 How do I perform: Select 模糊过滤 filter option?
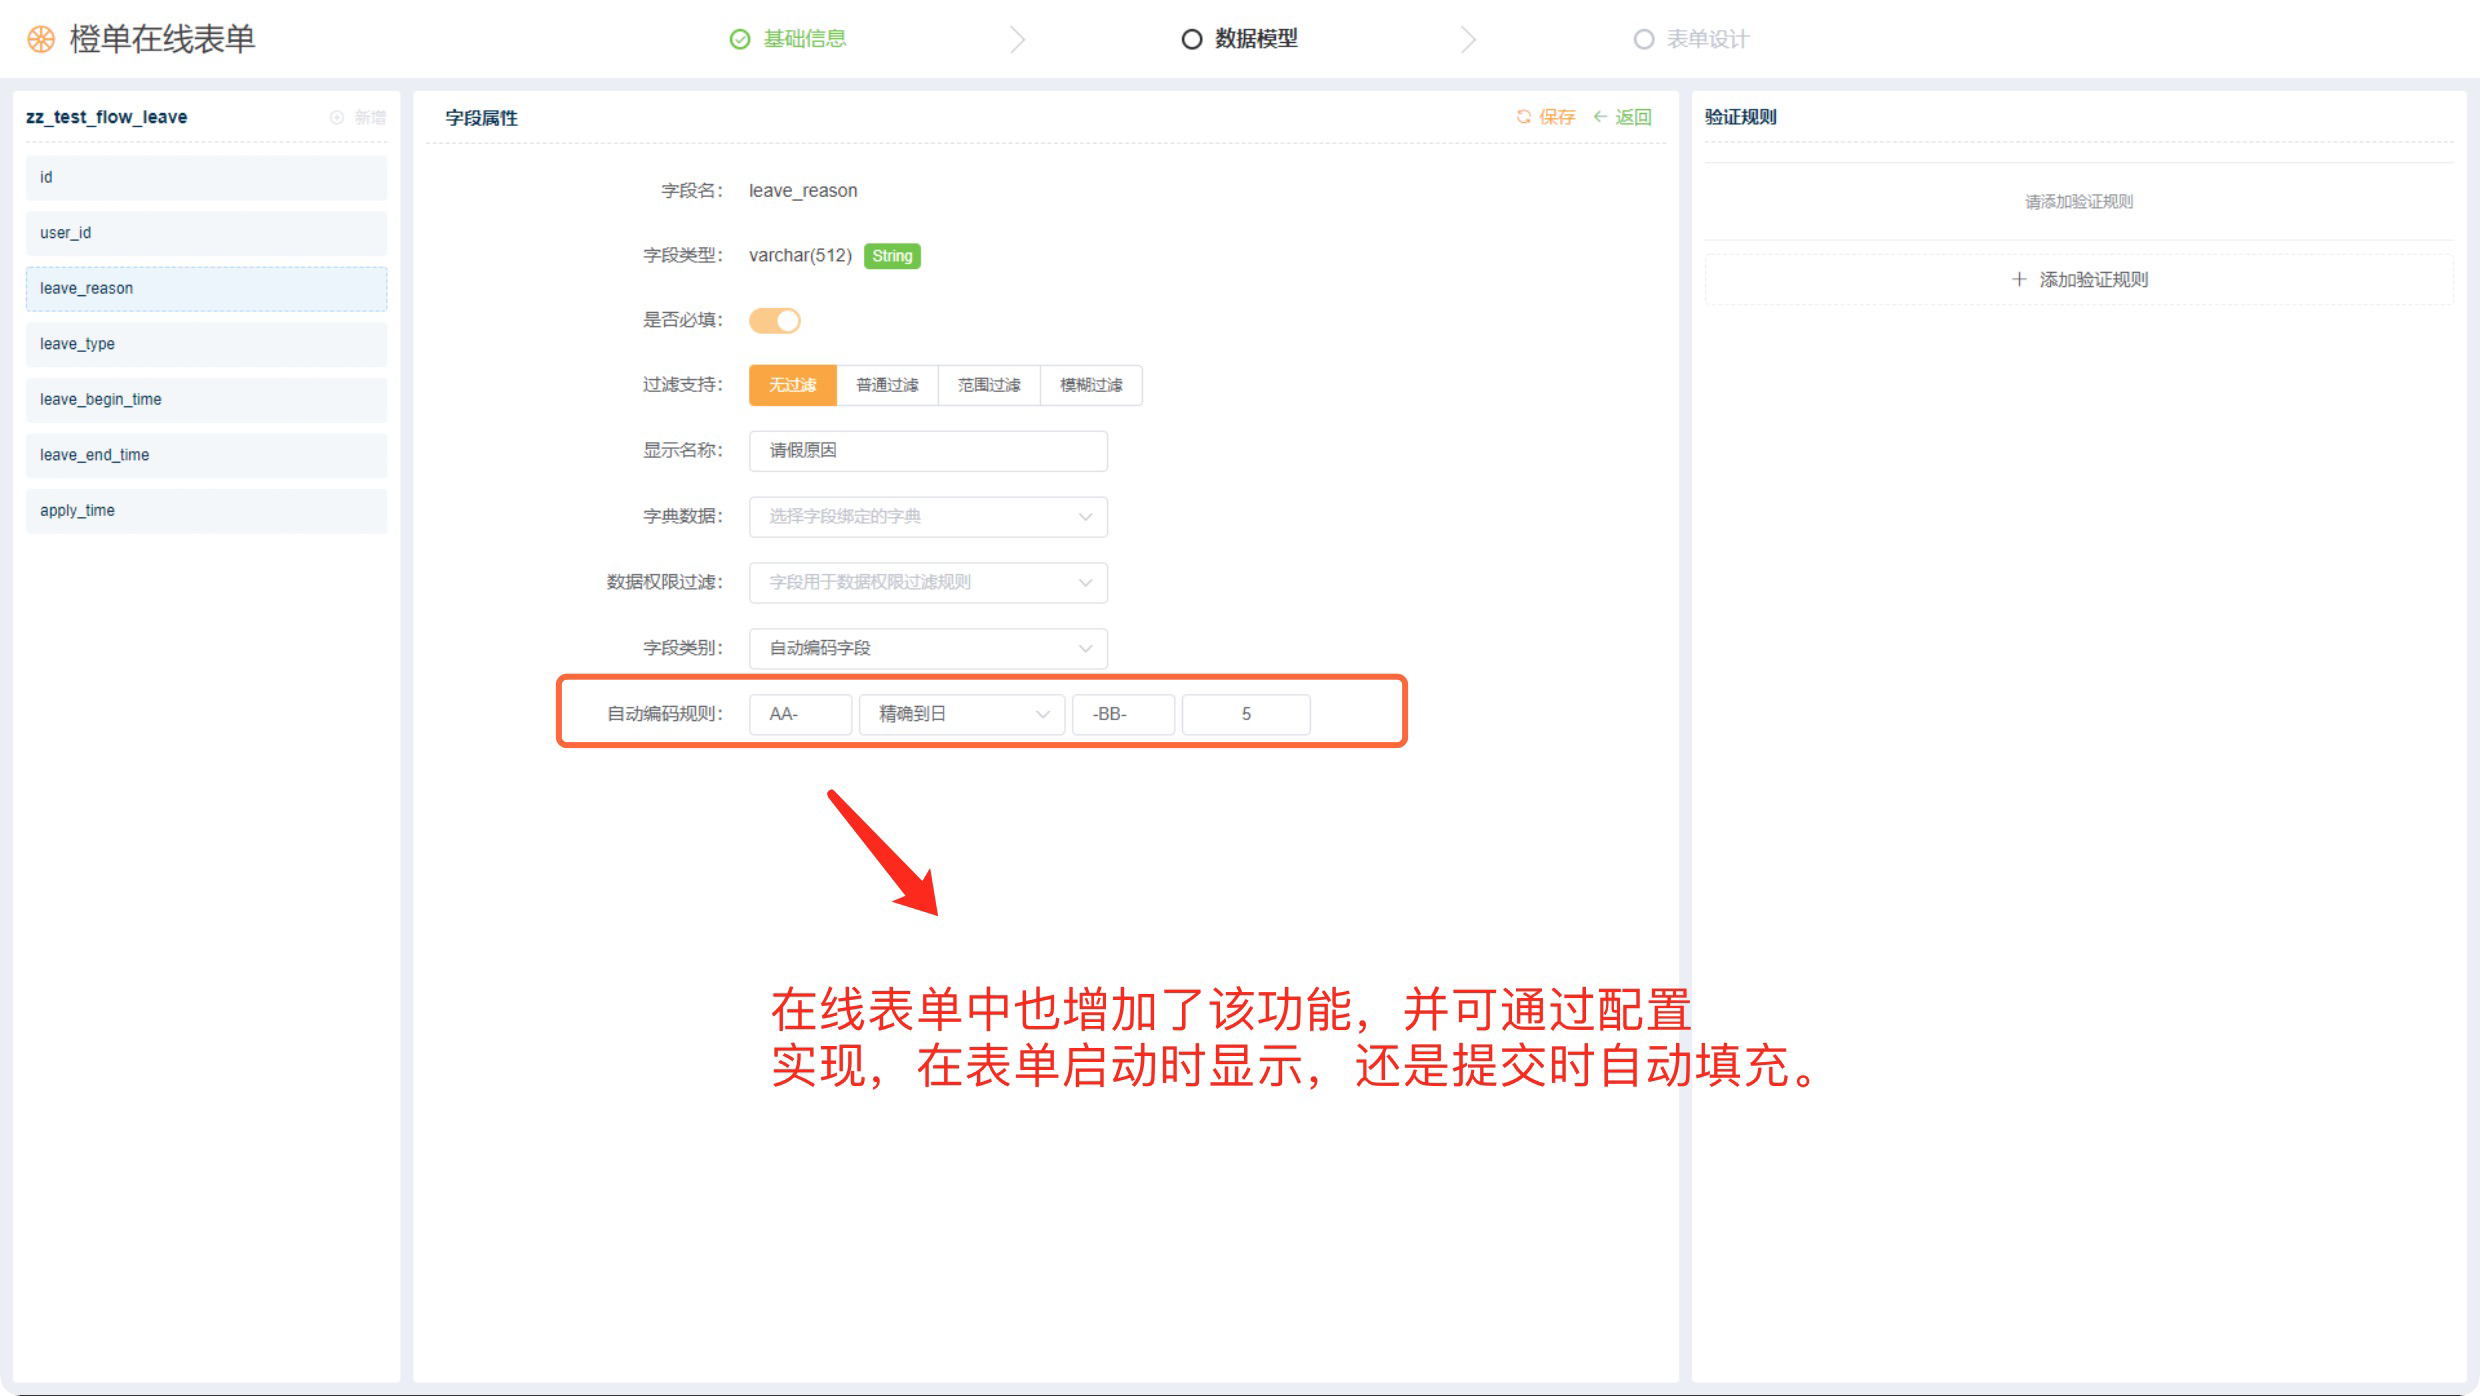[x=1091, y=385]
